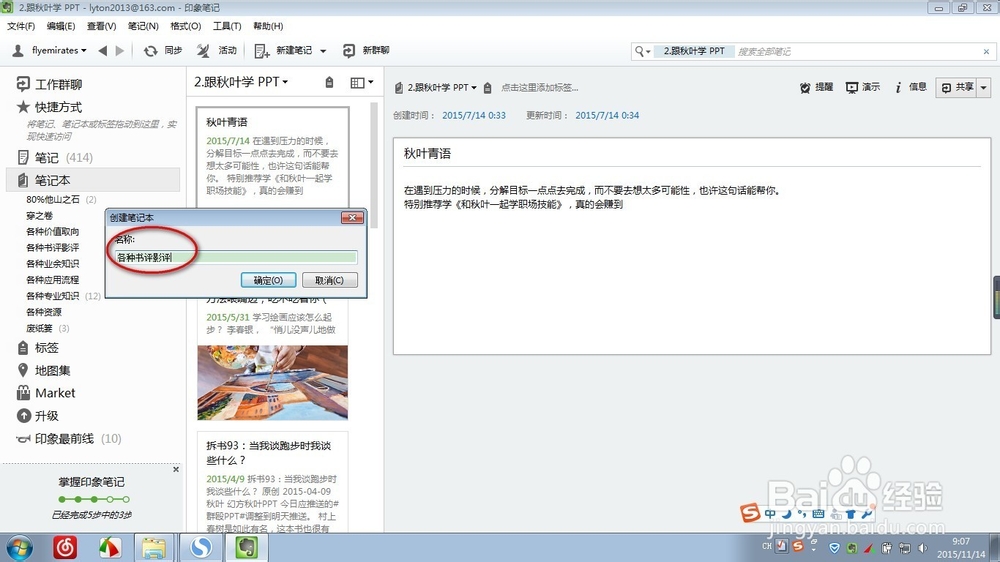Change the note's notebook via the header dropdown

point(442,87)
